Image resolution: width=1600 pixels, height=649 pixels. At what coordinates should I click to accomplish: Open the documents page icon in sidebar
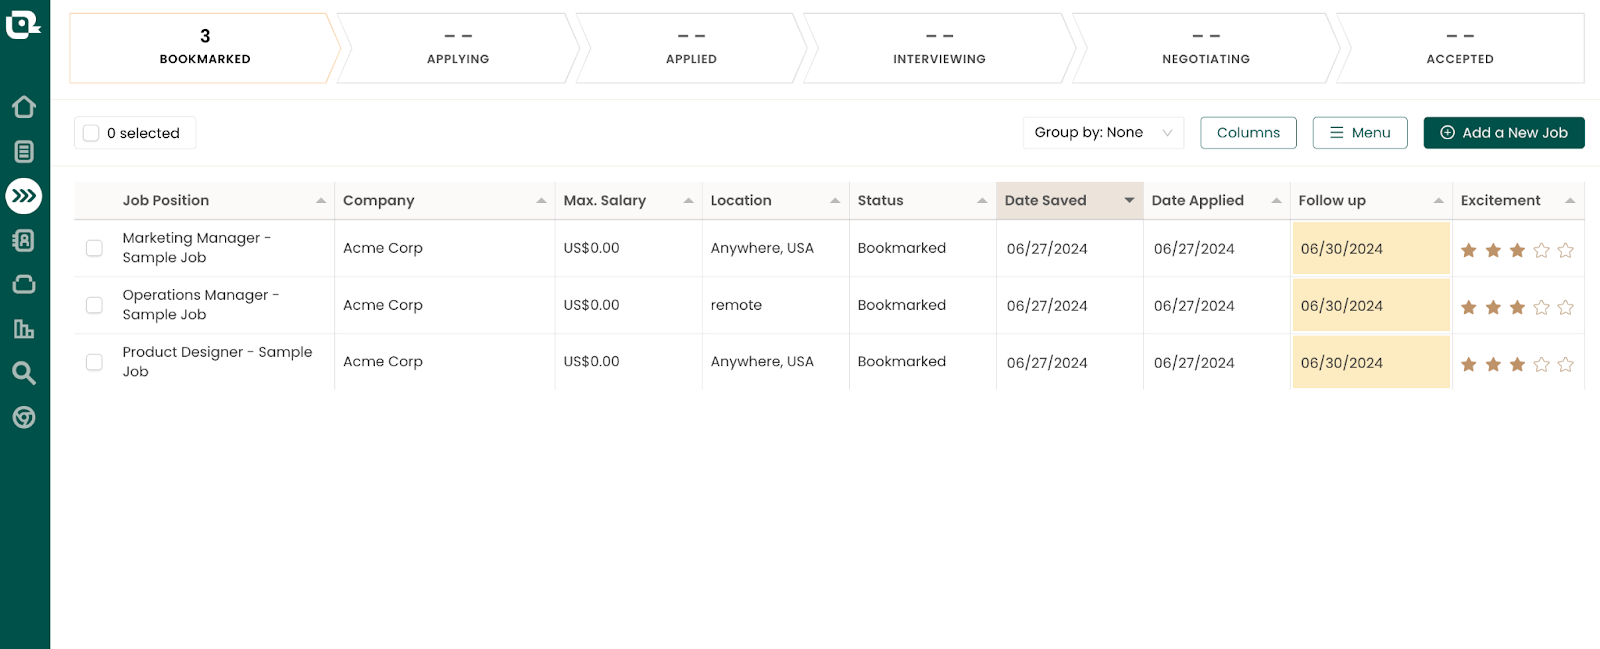click(x=24, y=151)
